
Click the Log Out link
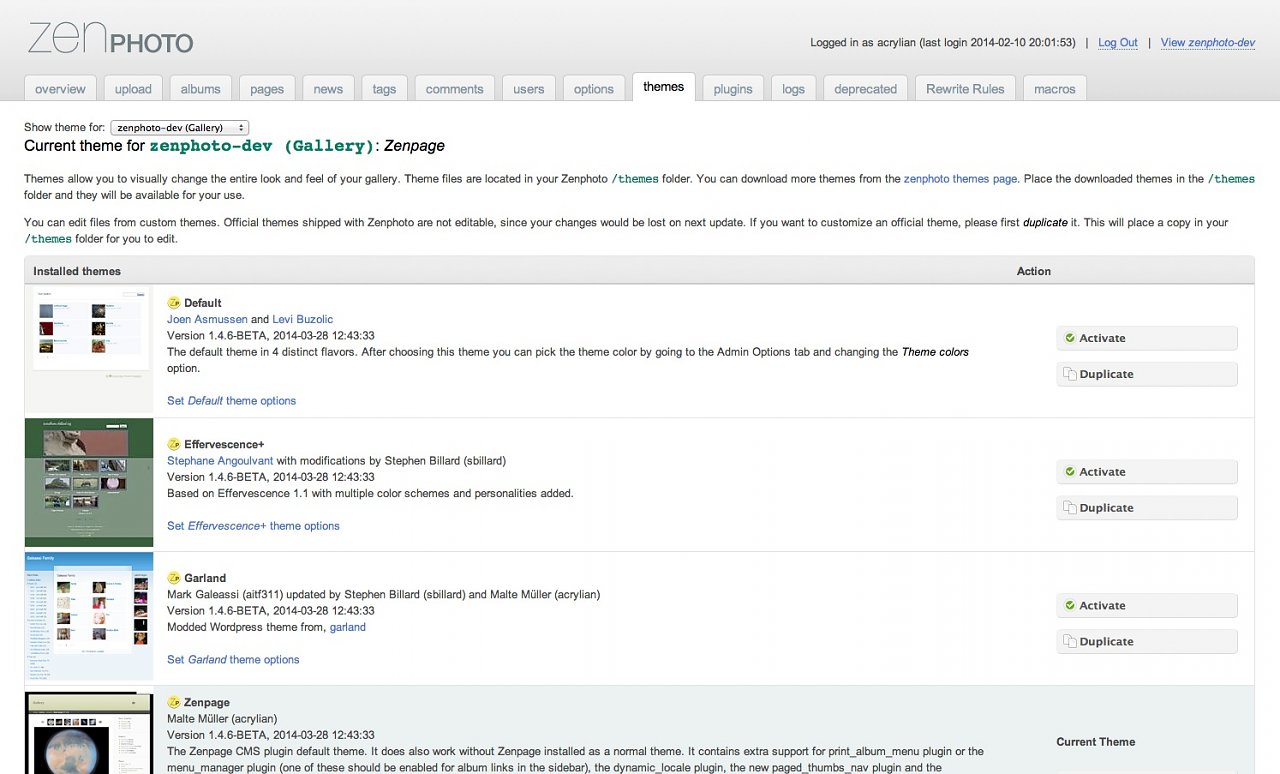pyautogui.click(x=1118, y=43)
